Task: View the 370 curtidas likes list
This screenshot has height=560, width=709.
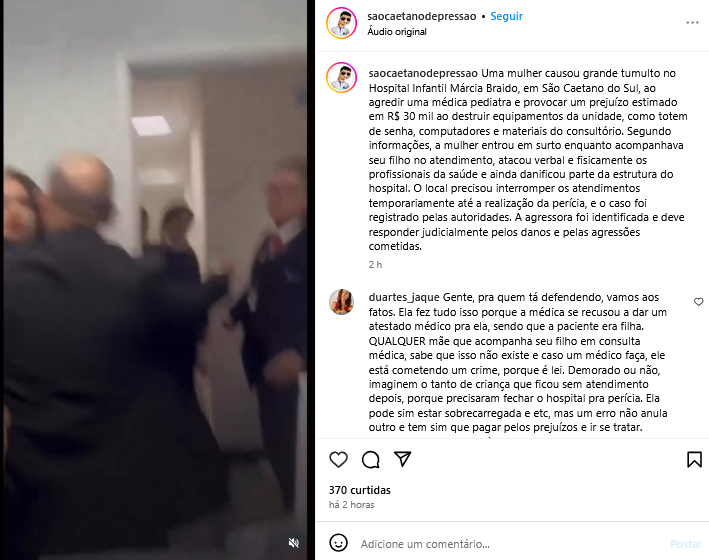Action: [359, 490]
